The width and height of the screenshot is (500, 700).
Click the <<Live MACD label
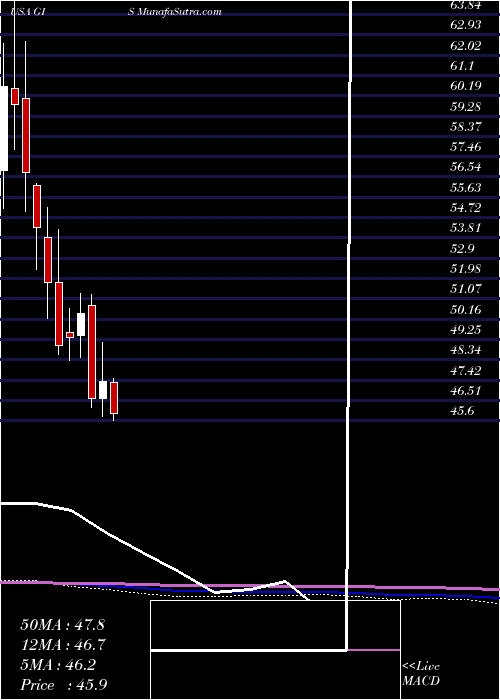(421, 674)
